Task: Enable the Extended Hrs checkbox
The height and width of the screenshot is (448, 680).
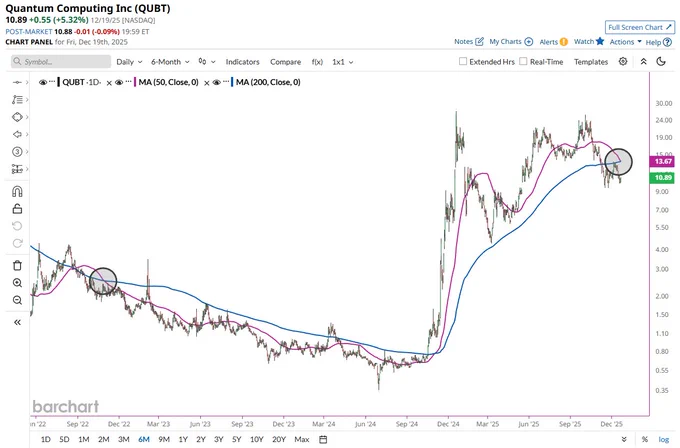Action: [463, 62]
